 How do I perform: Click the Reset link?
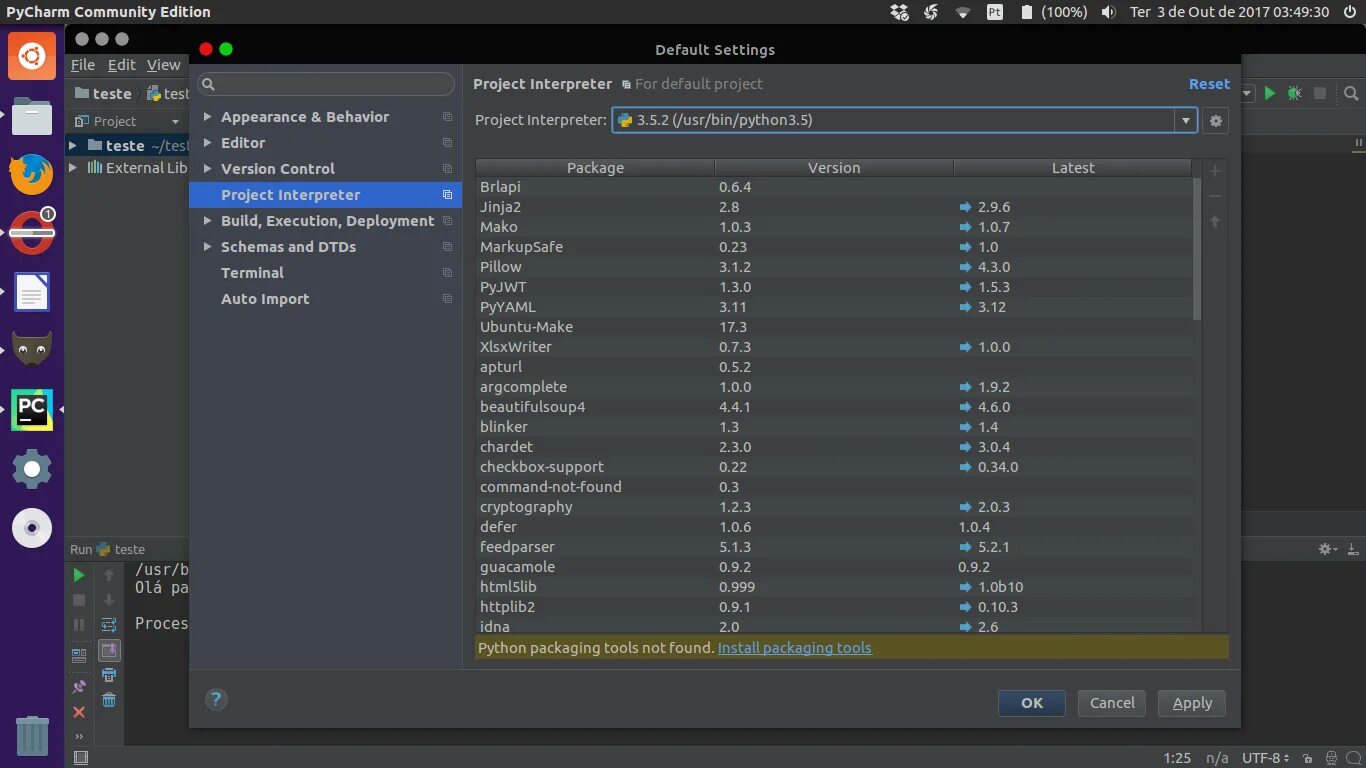(x=1209, y=84)
